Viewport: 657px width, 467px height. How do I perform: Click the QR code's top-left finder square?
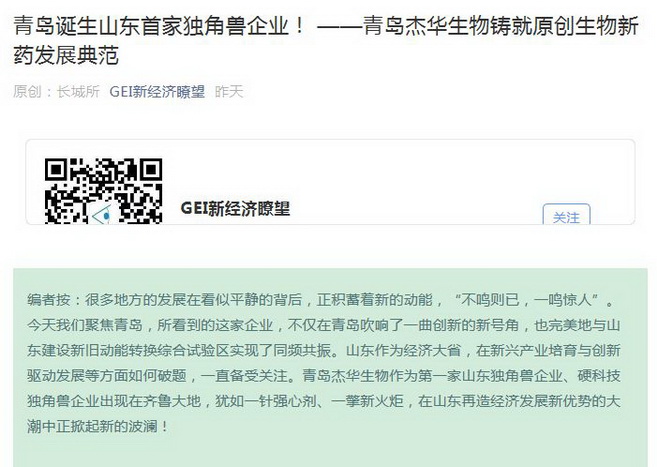(x=56, y=170)
